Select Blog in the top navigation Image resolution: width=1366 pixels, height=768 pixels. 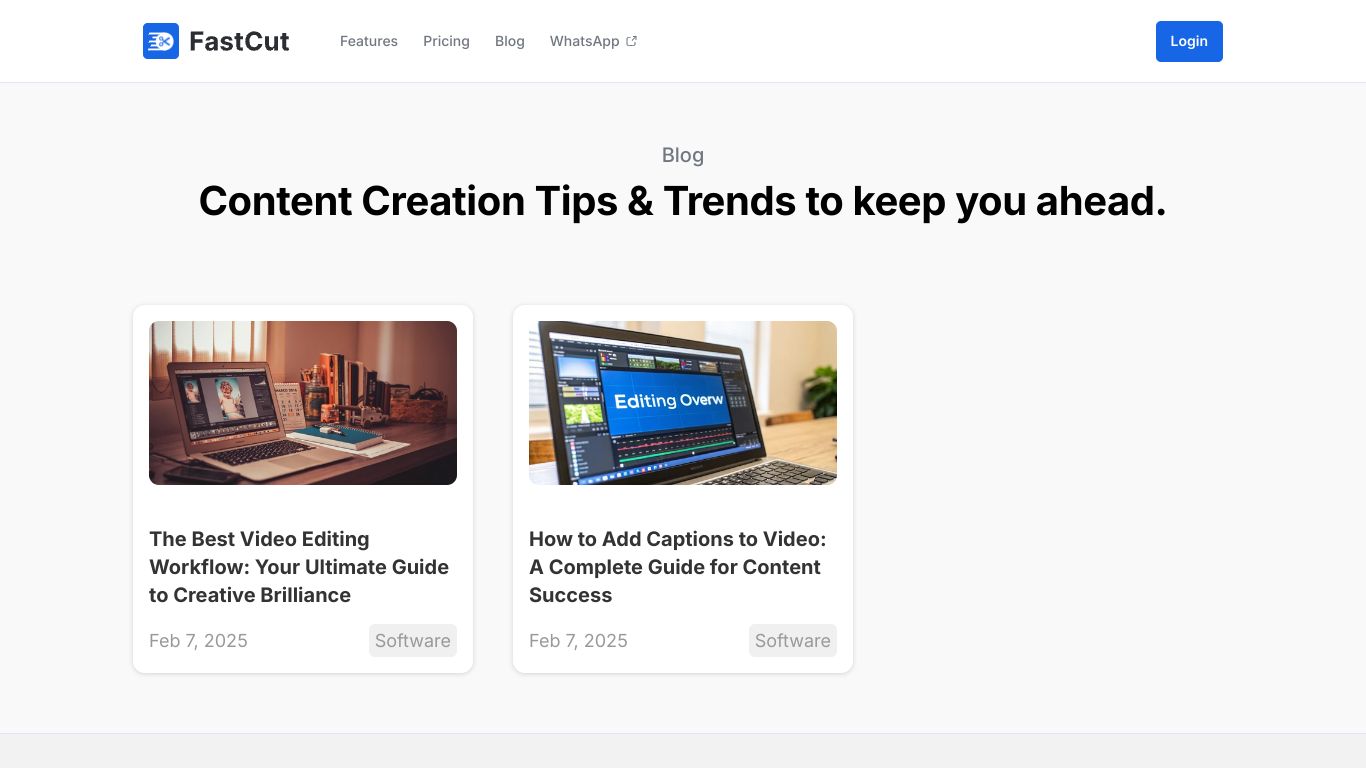point(510,41)
